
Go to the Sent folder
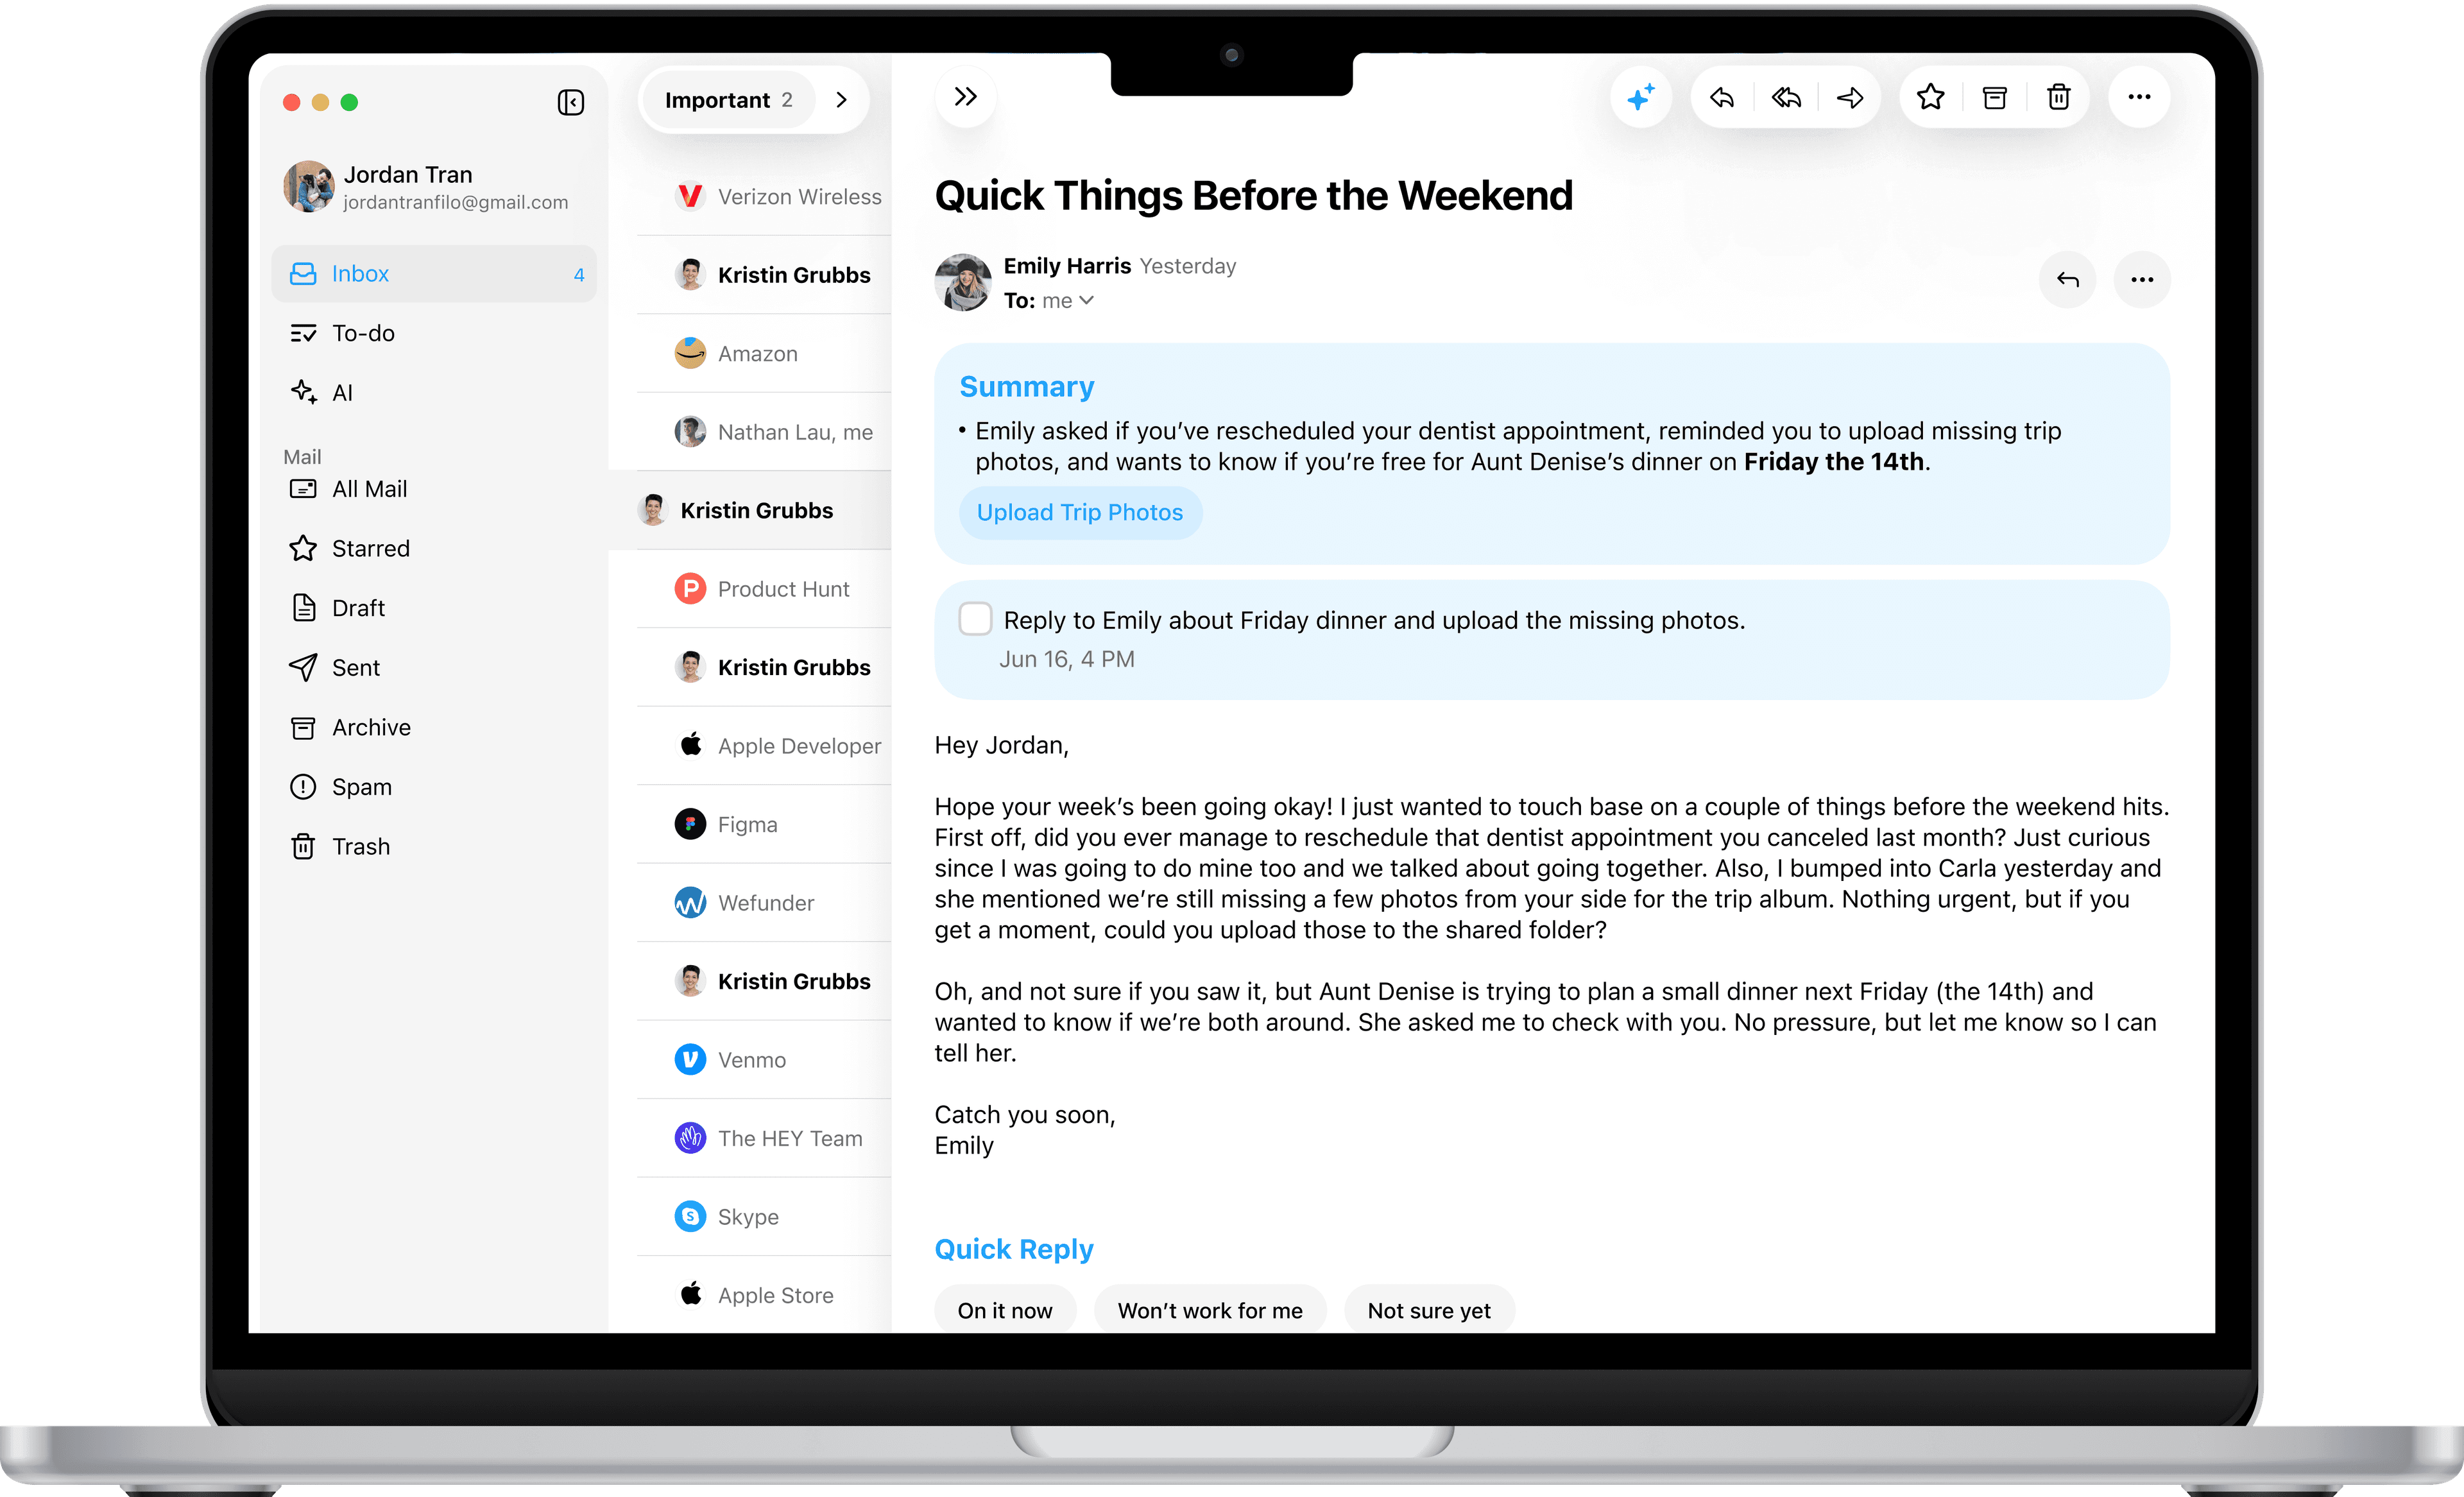(x=434, y=668)
